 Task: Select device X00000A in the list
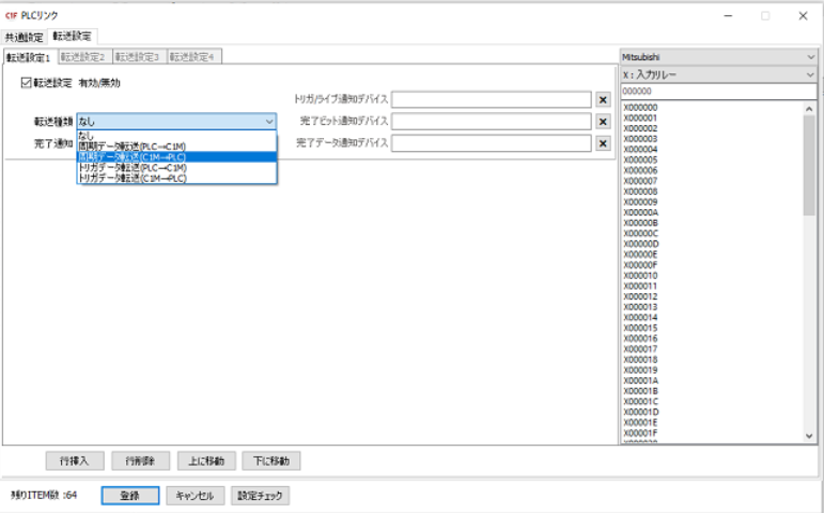point(642,212)
